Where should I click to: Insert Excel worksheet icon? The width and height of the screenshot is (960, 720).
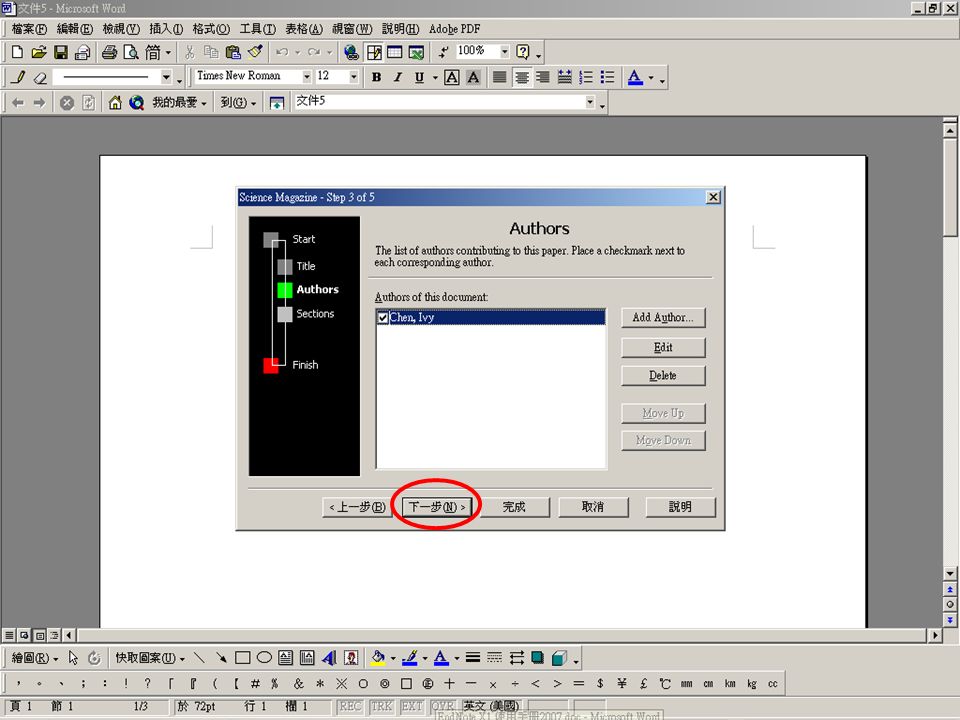[x=416, y=53]
